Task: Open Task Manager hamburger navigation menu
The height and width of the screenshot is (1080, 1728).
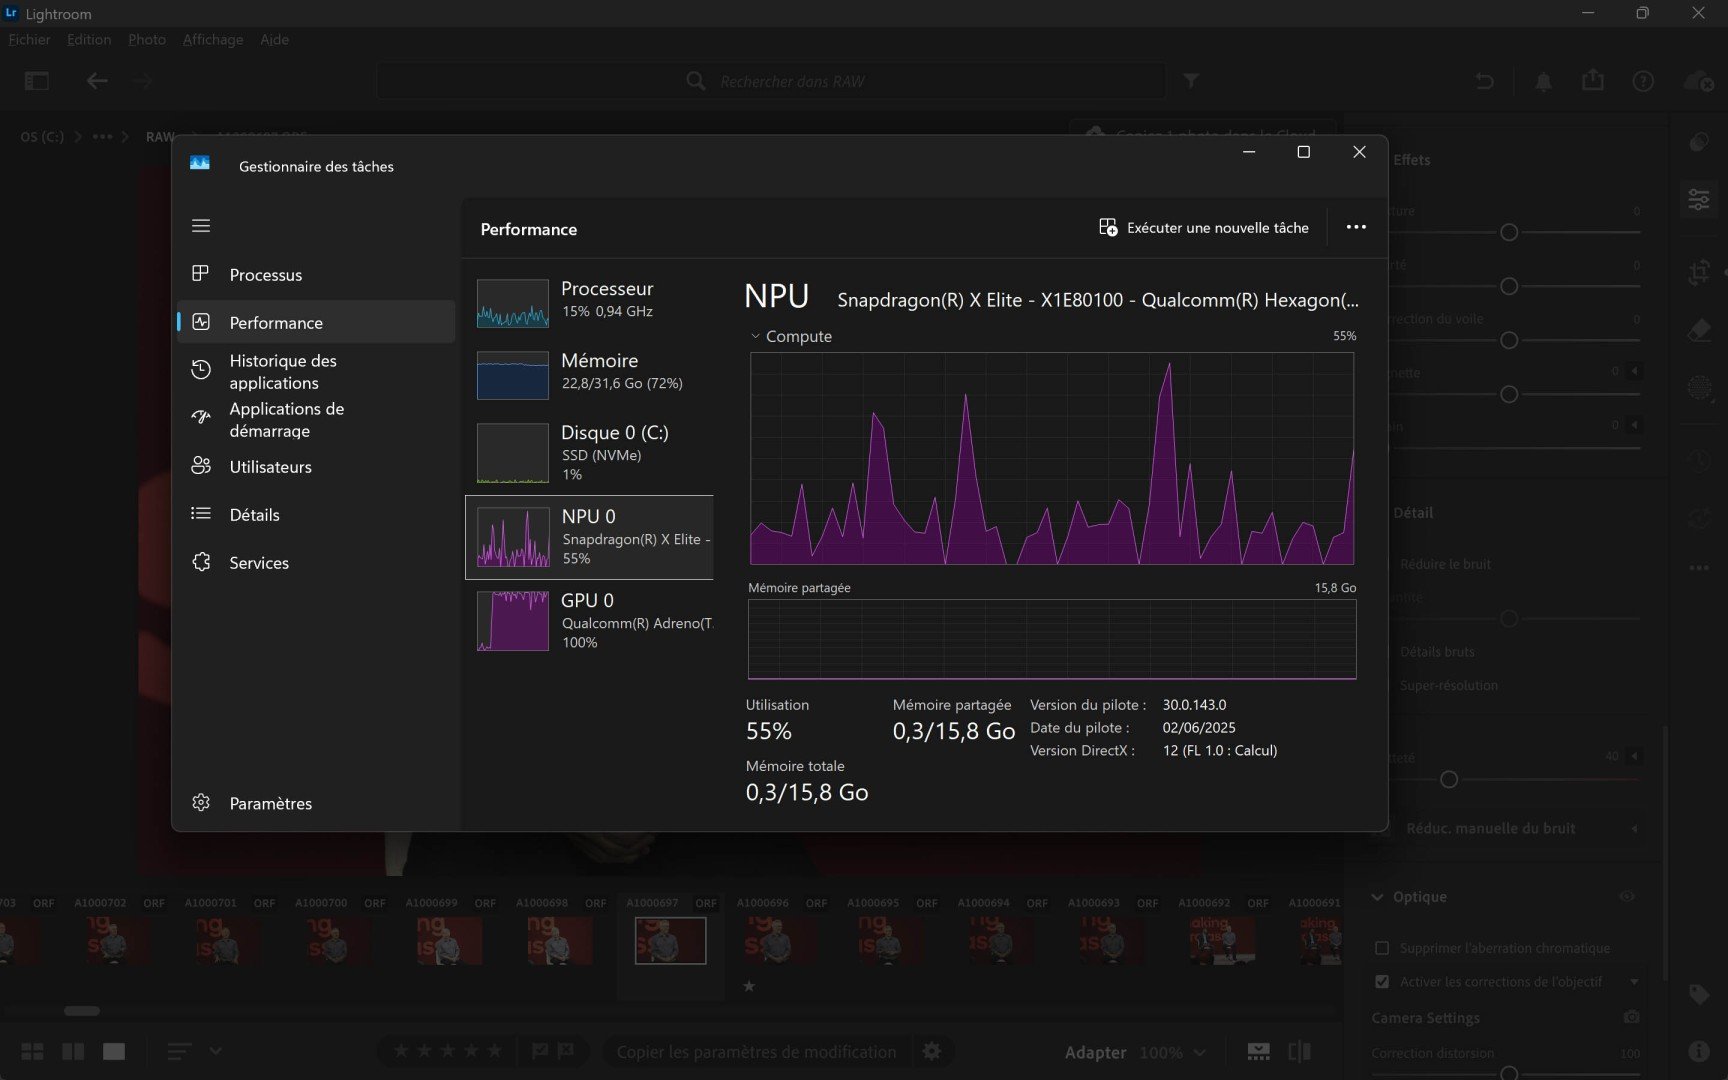Action: [201, 226]
